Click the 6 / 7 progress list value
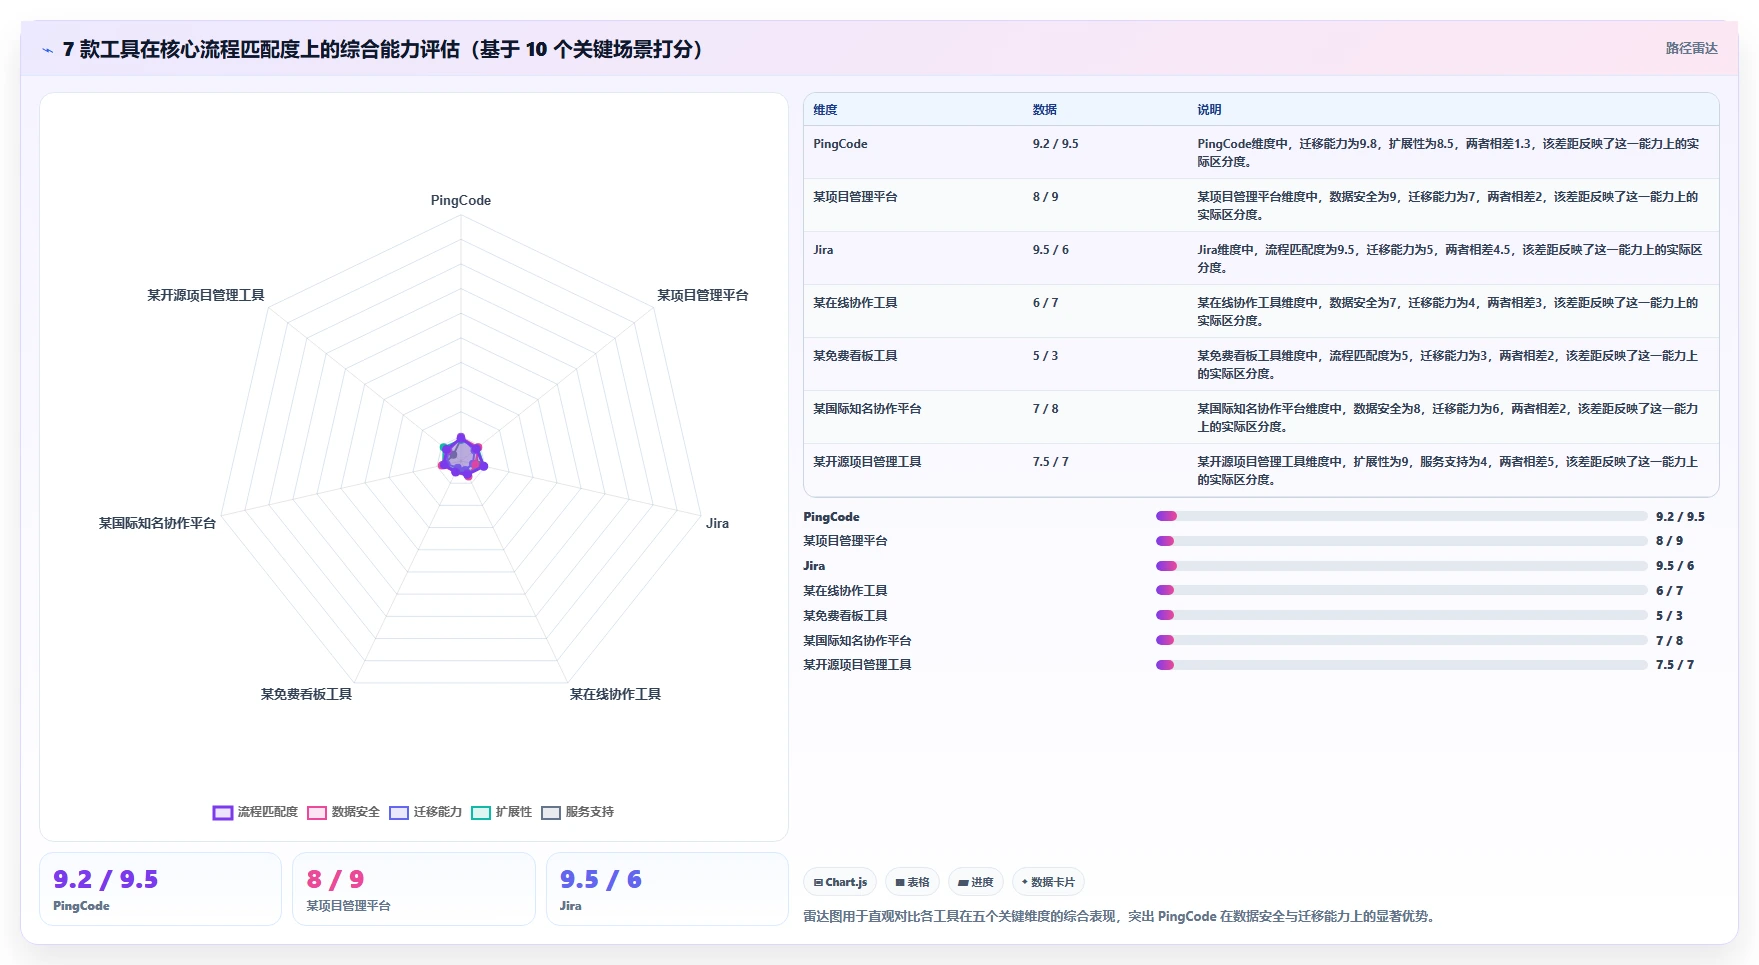 (x=1669, y=591)
